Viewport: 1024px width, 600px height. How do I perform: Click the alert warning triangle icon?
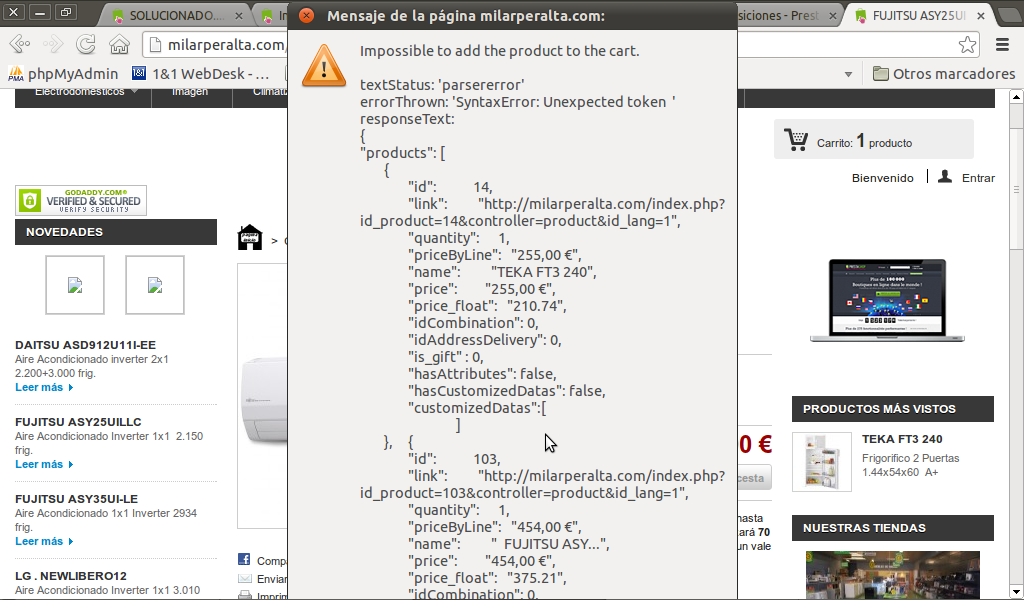click(x=324, y=66)
